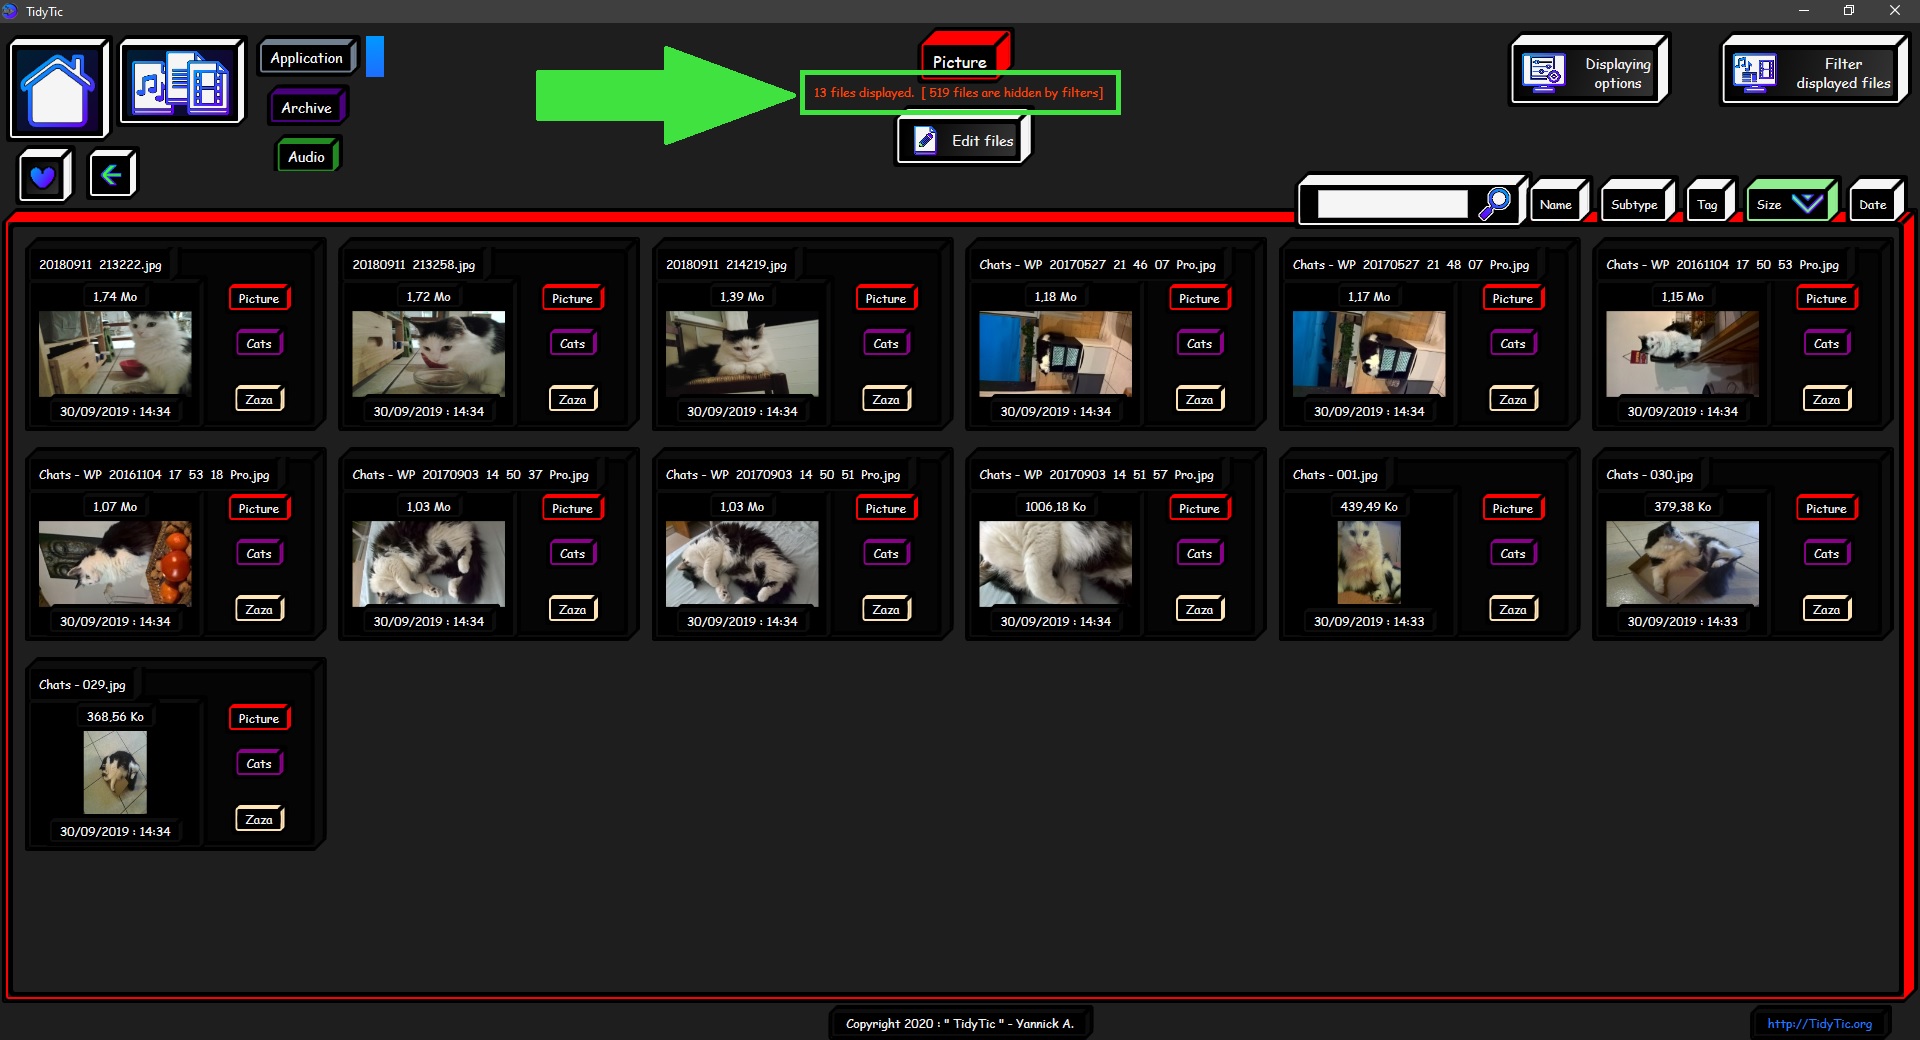Viewport: 1920px width, 1040px height.
Task: Select the Archive file type
Action: tap(306, 107)
